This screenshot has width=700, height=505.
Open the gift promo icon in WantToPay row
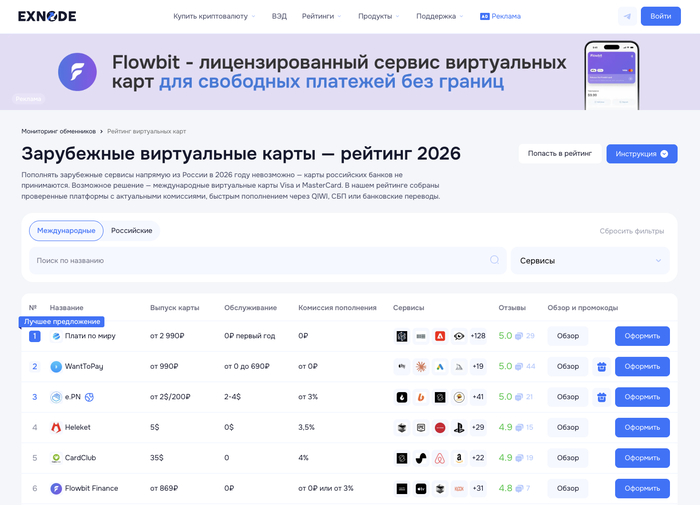602,367
